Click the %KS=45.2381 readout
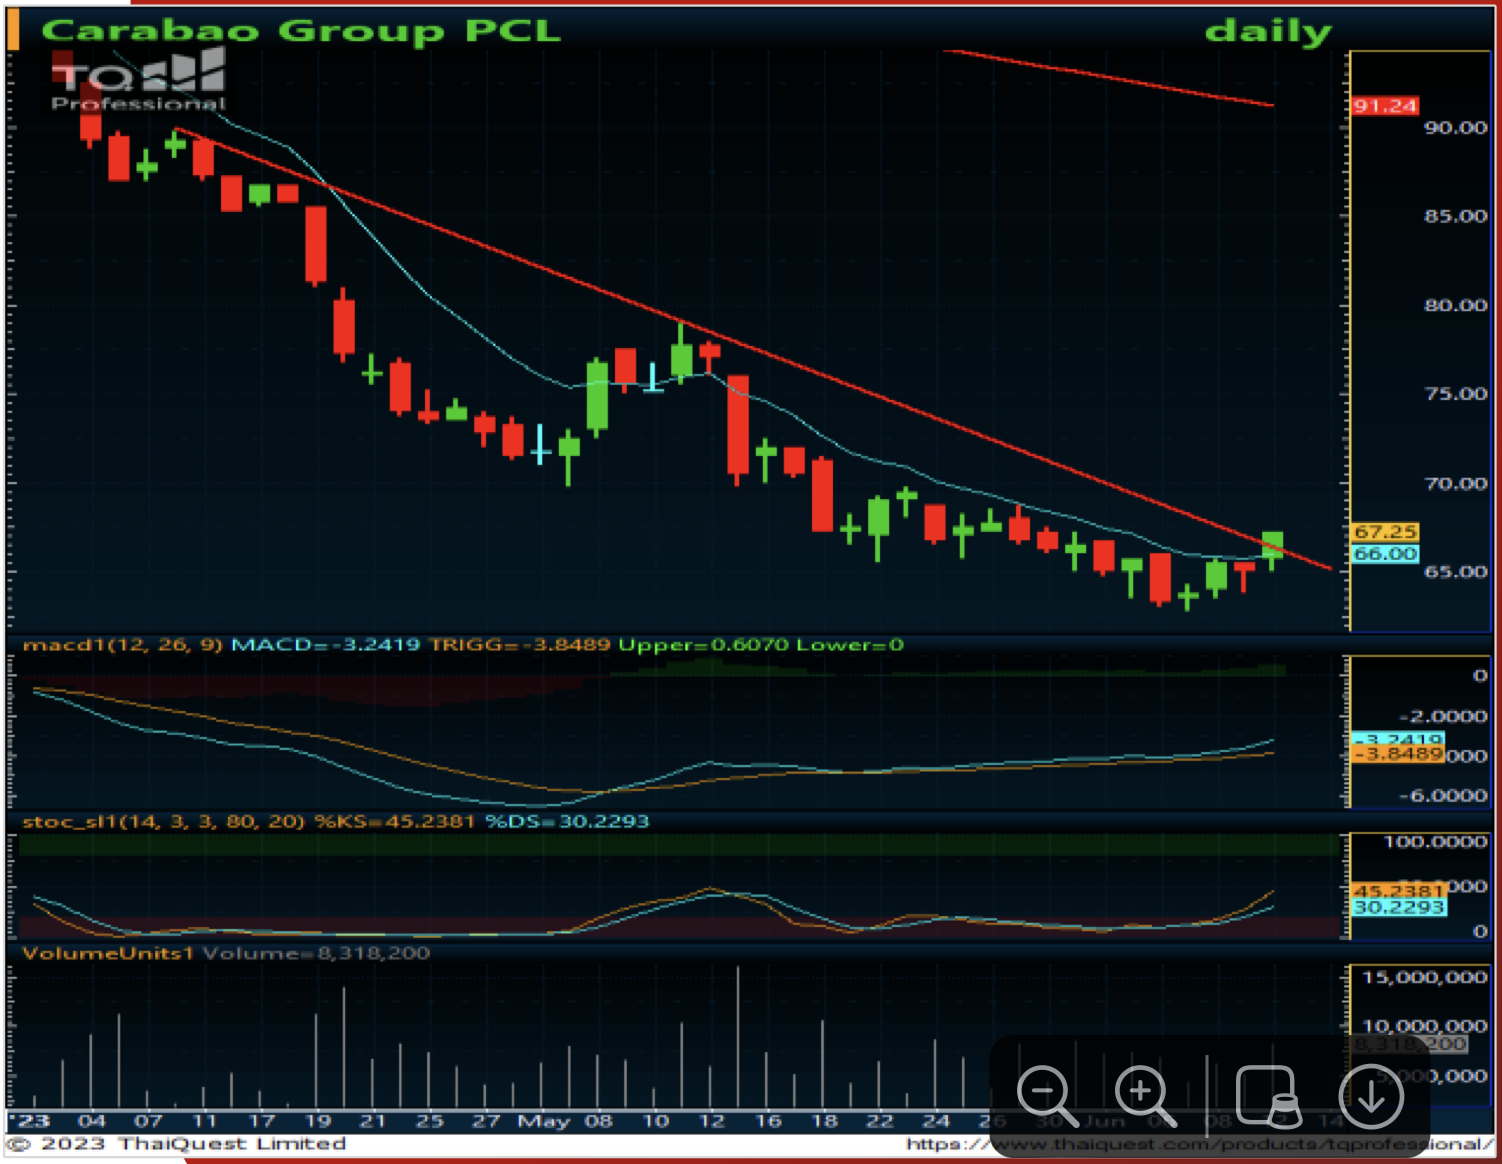 (394, 822)
